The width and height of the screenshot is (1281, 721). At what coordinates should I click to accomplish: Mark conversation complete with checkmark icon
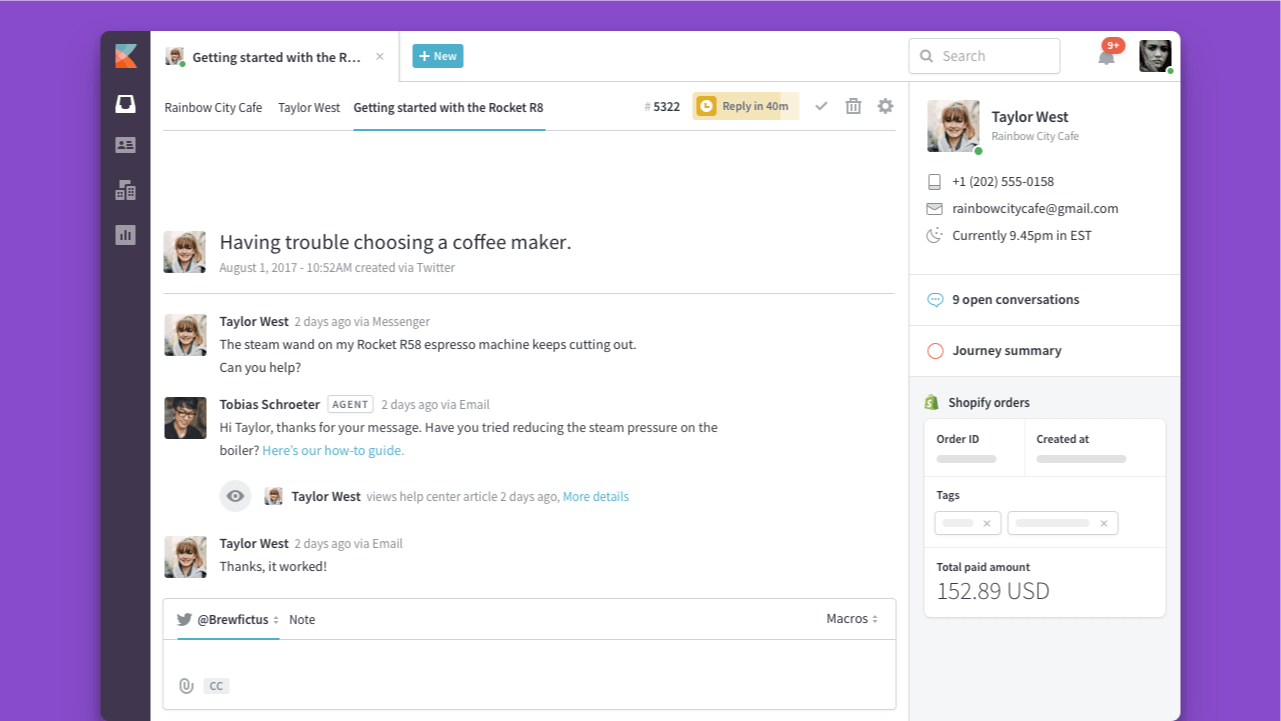[x=821, y=106]
